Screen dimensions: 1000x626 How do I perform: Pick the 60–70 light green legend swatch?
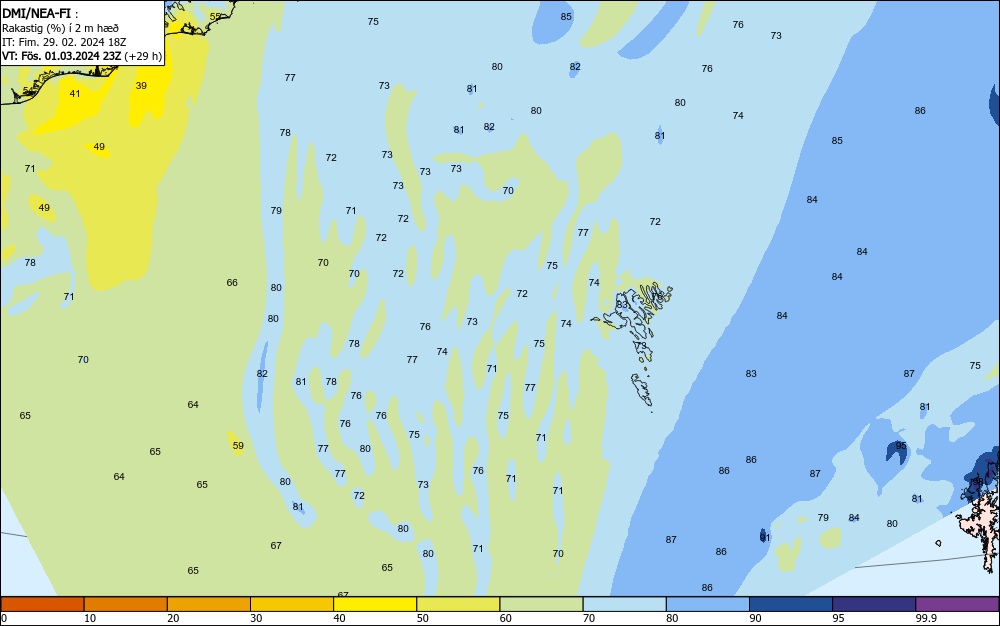click(541, 604)
